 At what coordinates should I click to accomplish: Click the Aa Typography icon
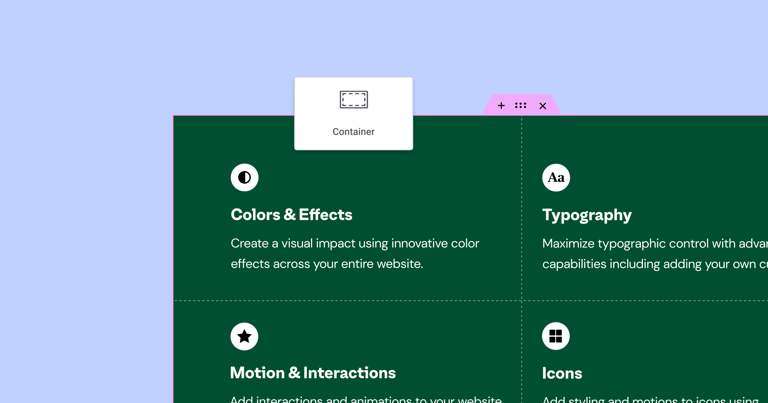(x=556, y=177)
